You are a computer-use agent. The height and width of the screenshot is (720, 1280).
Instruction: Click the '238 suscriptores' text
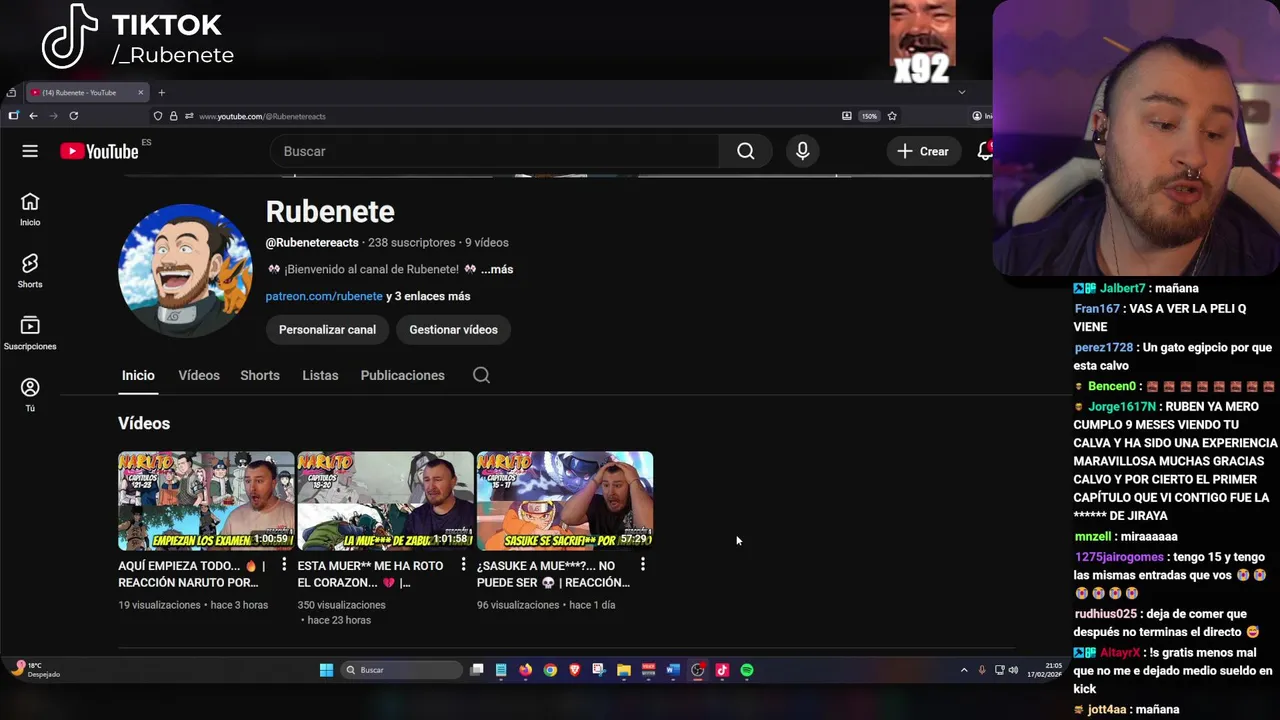(411, 243)
